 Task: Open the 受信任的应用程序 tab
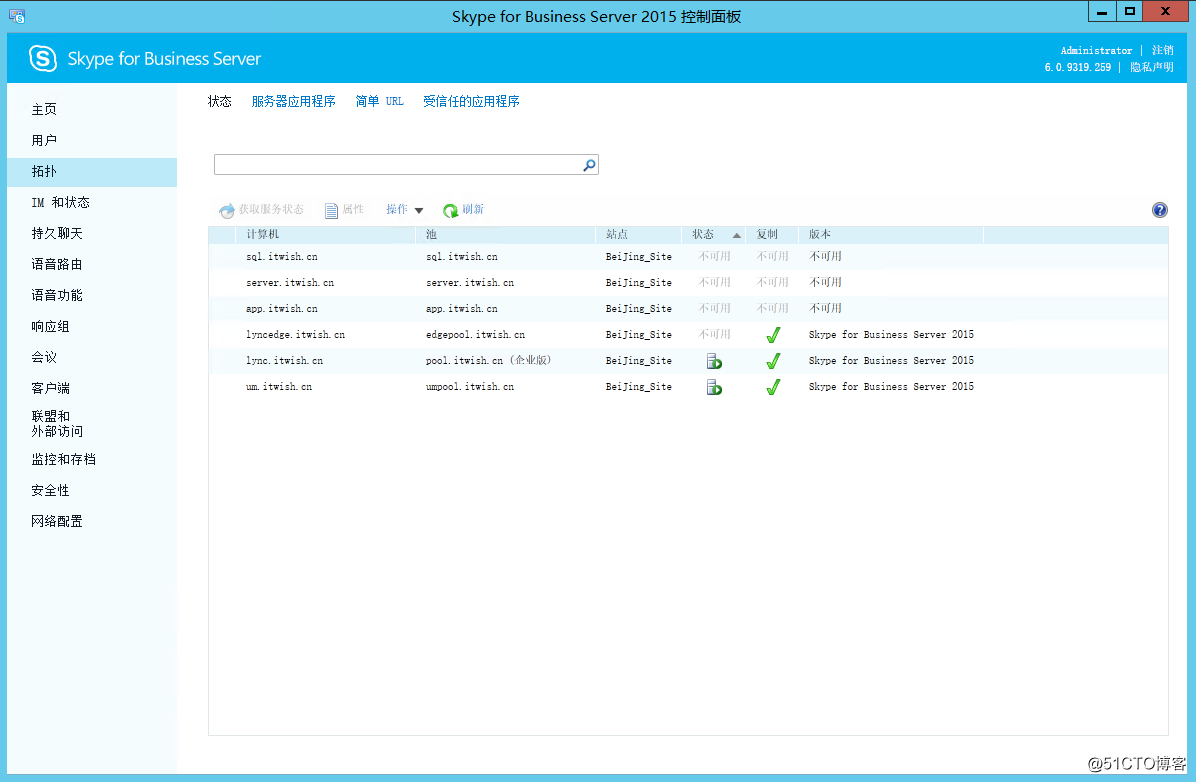pos(471,101)
